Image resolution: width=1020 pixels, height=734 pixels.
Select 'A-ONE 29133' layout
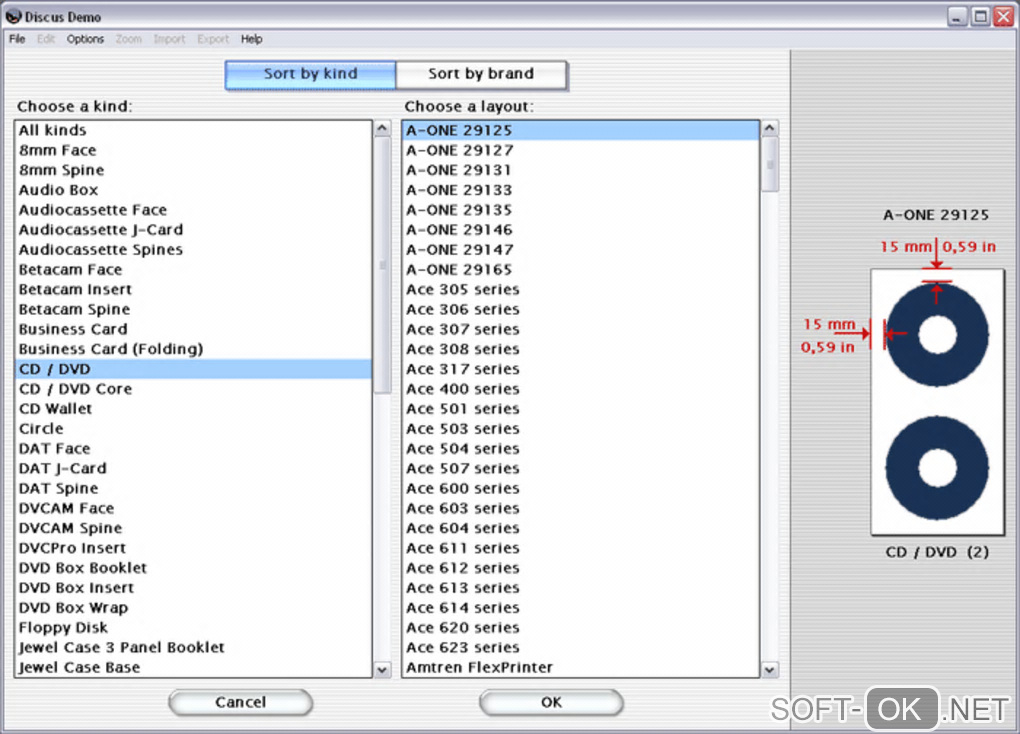click(581, 190)
